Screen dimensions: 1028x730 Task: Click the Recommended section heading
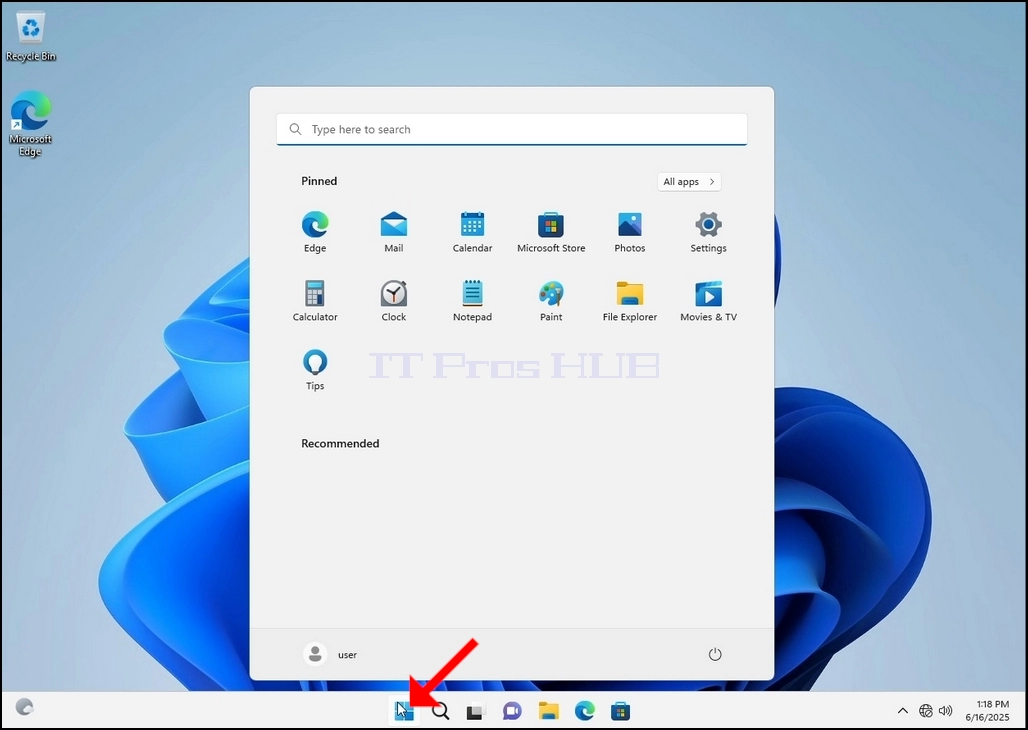[x=340, y=443]
